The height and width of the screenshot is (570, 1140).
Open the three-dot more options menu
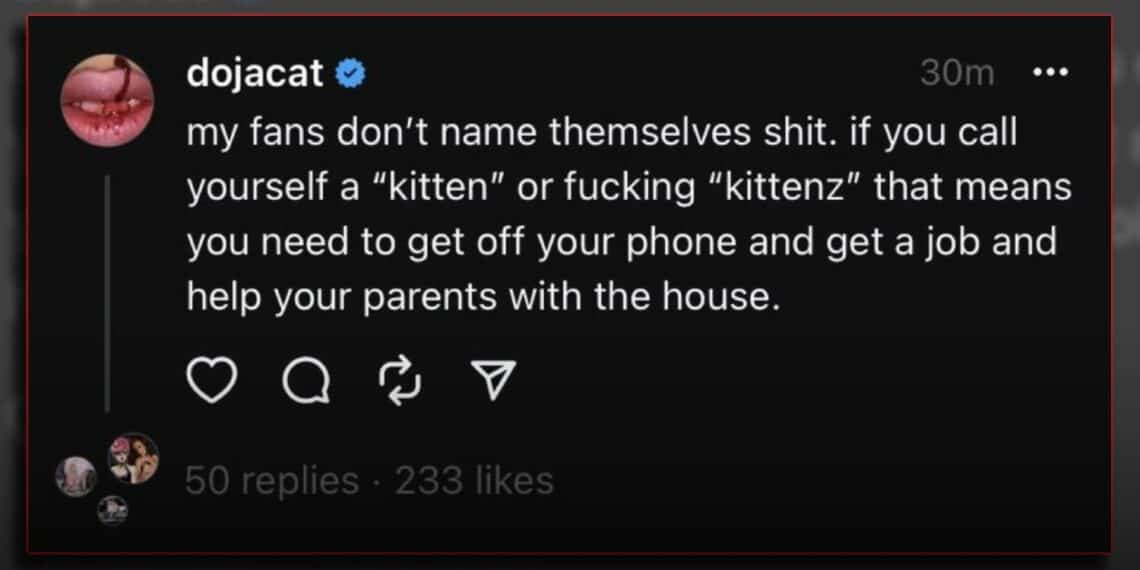tap(1051, 73)
